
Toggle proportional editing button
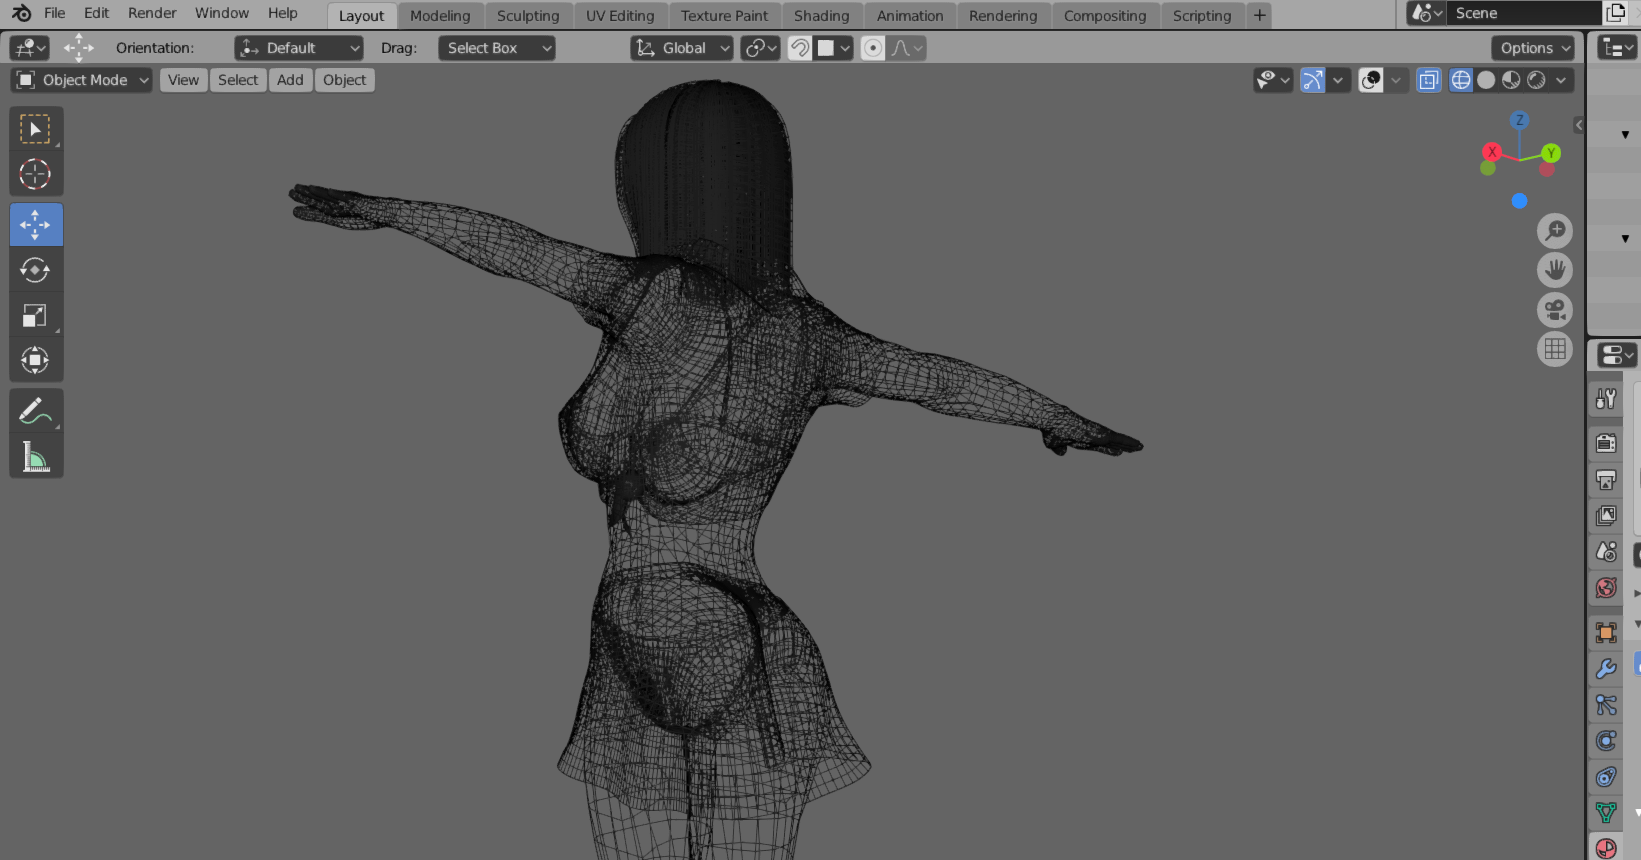coord(873,48)
